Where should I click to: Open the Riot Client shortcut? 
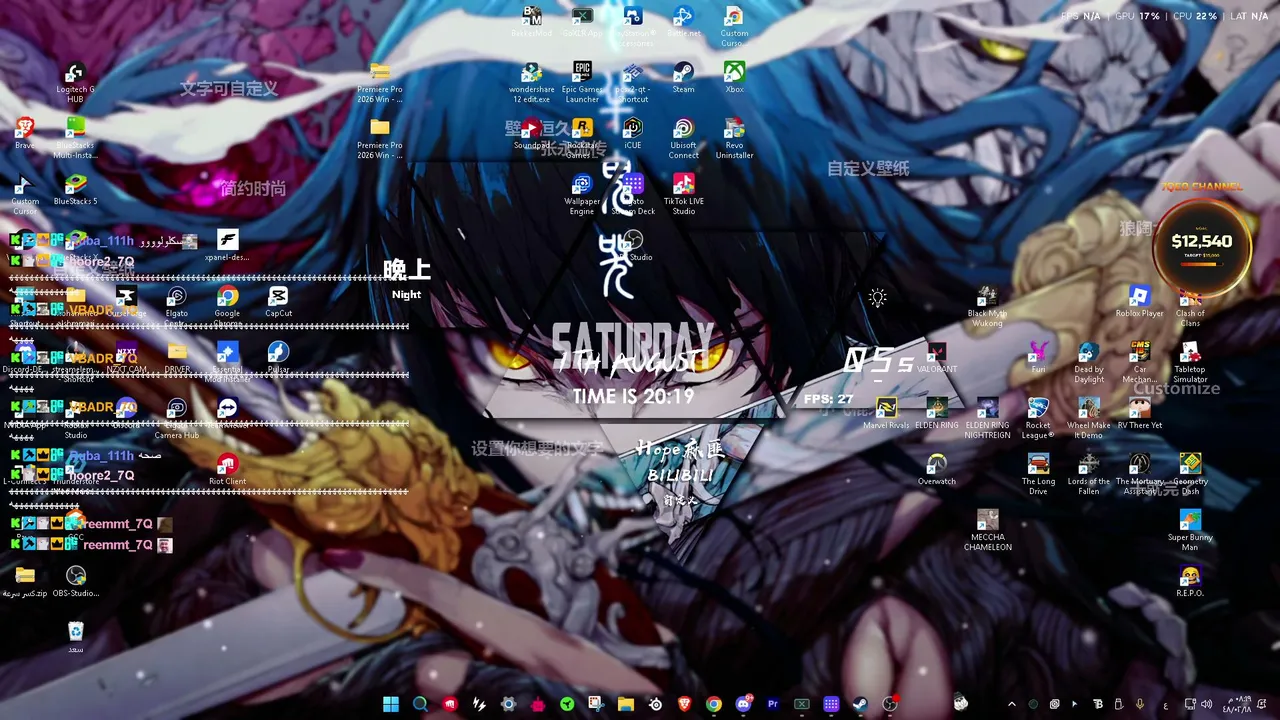pyautogui.click(x=227, y=471)
